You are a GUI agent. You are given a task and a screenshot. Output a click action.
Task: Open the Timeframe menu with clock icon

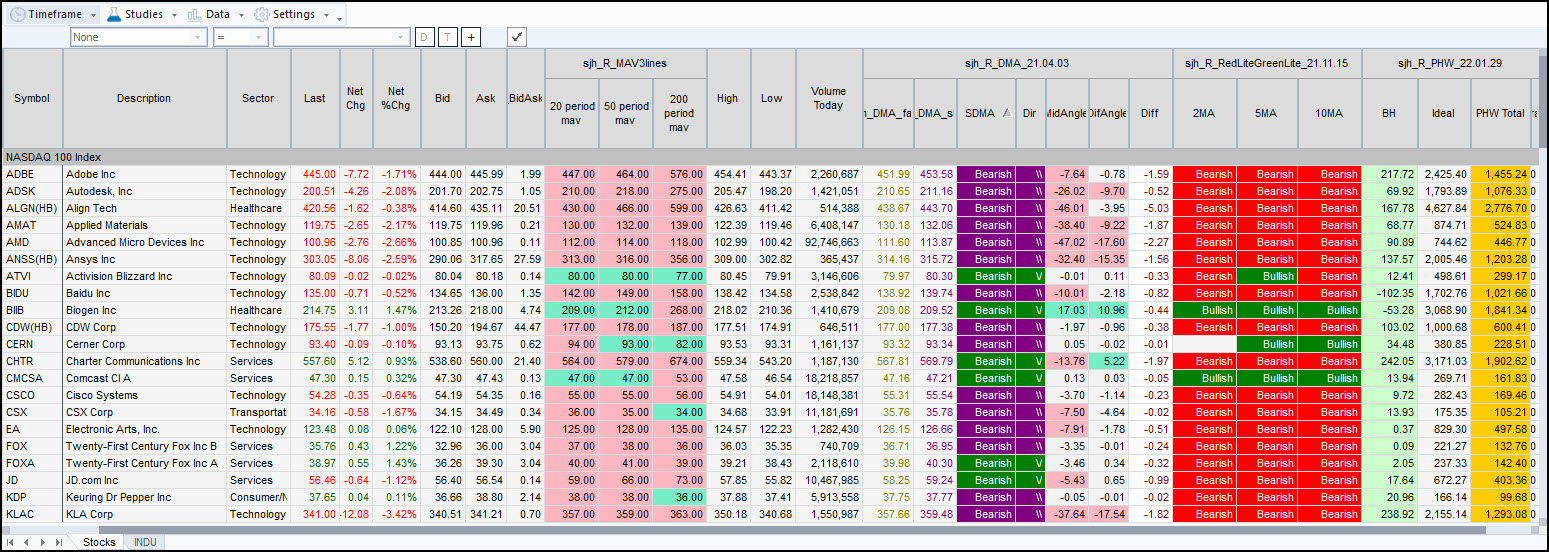[x=53, y=14]
